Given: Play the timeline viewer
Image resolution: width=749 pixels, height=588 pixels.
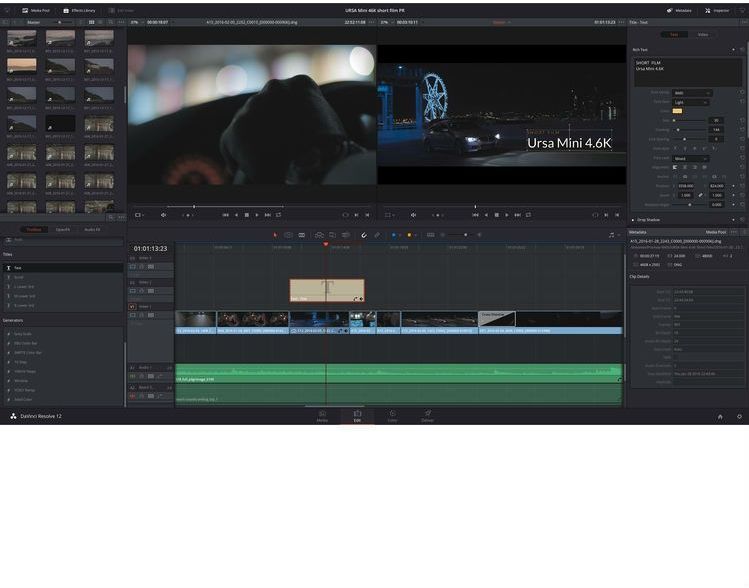Looking at the screenshot, I should point(507,215).
